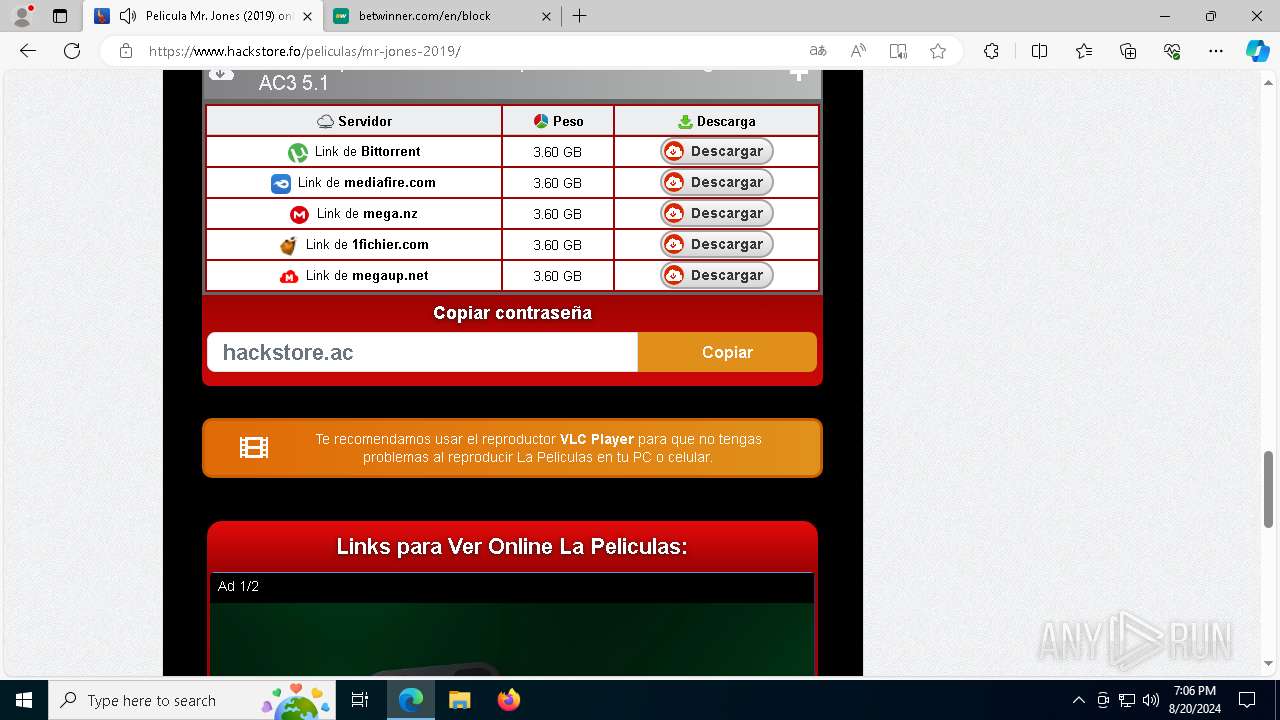Download via the 1fichier.com Descargar button
This screenshot has width=1280, height=720.
coord(717,244)
